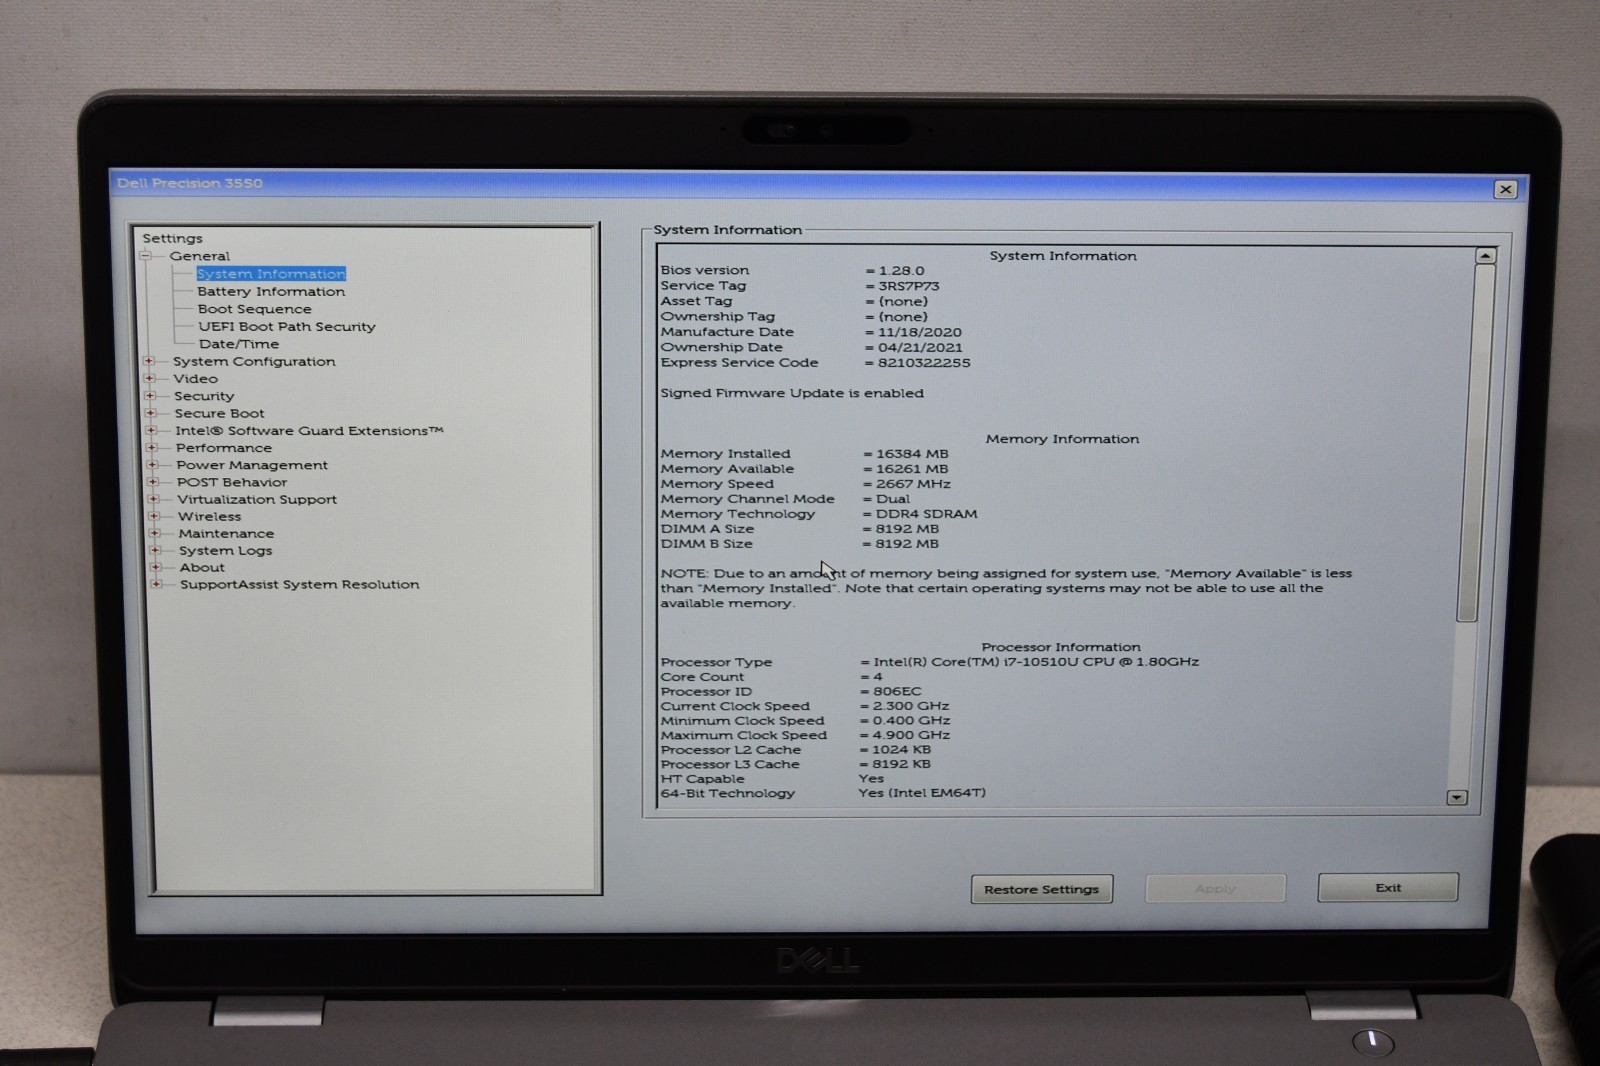The height and width of the screenshot is (1066, 1600).
Task: Expand SupportAssist System Resolution node
Action: click(156, 584)
